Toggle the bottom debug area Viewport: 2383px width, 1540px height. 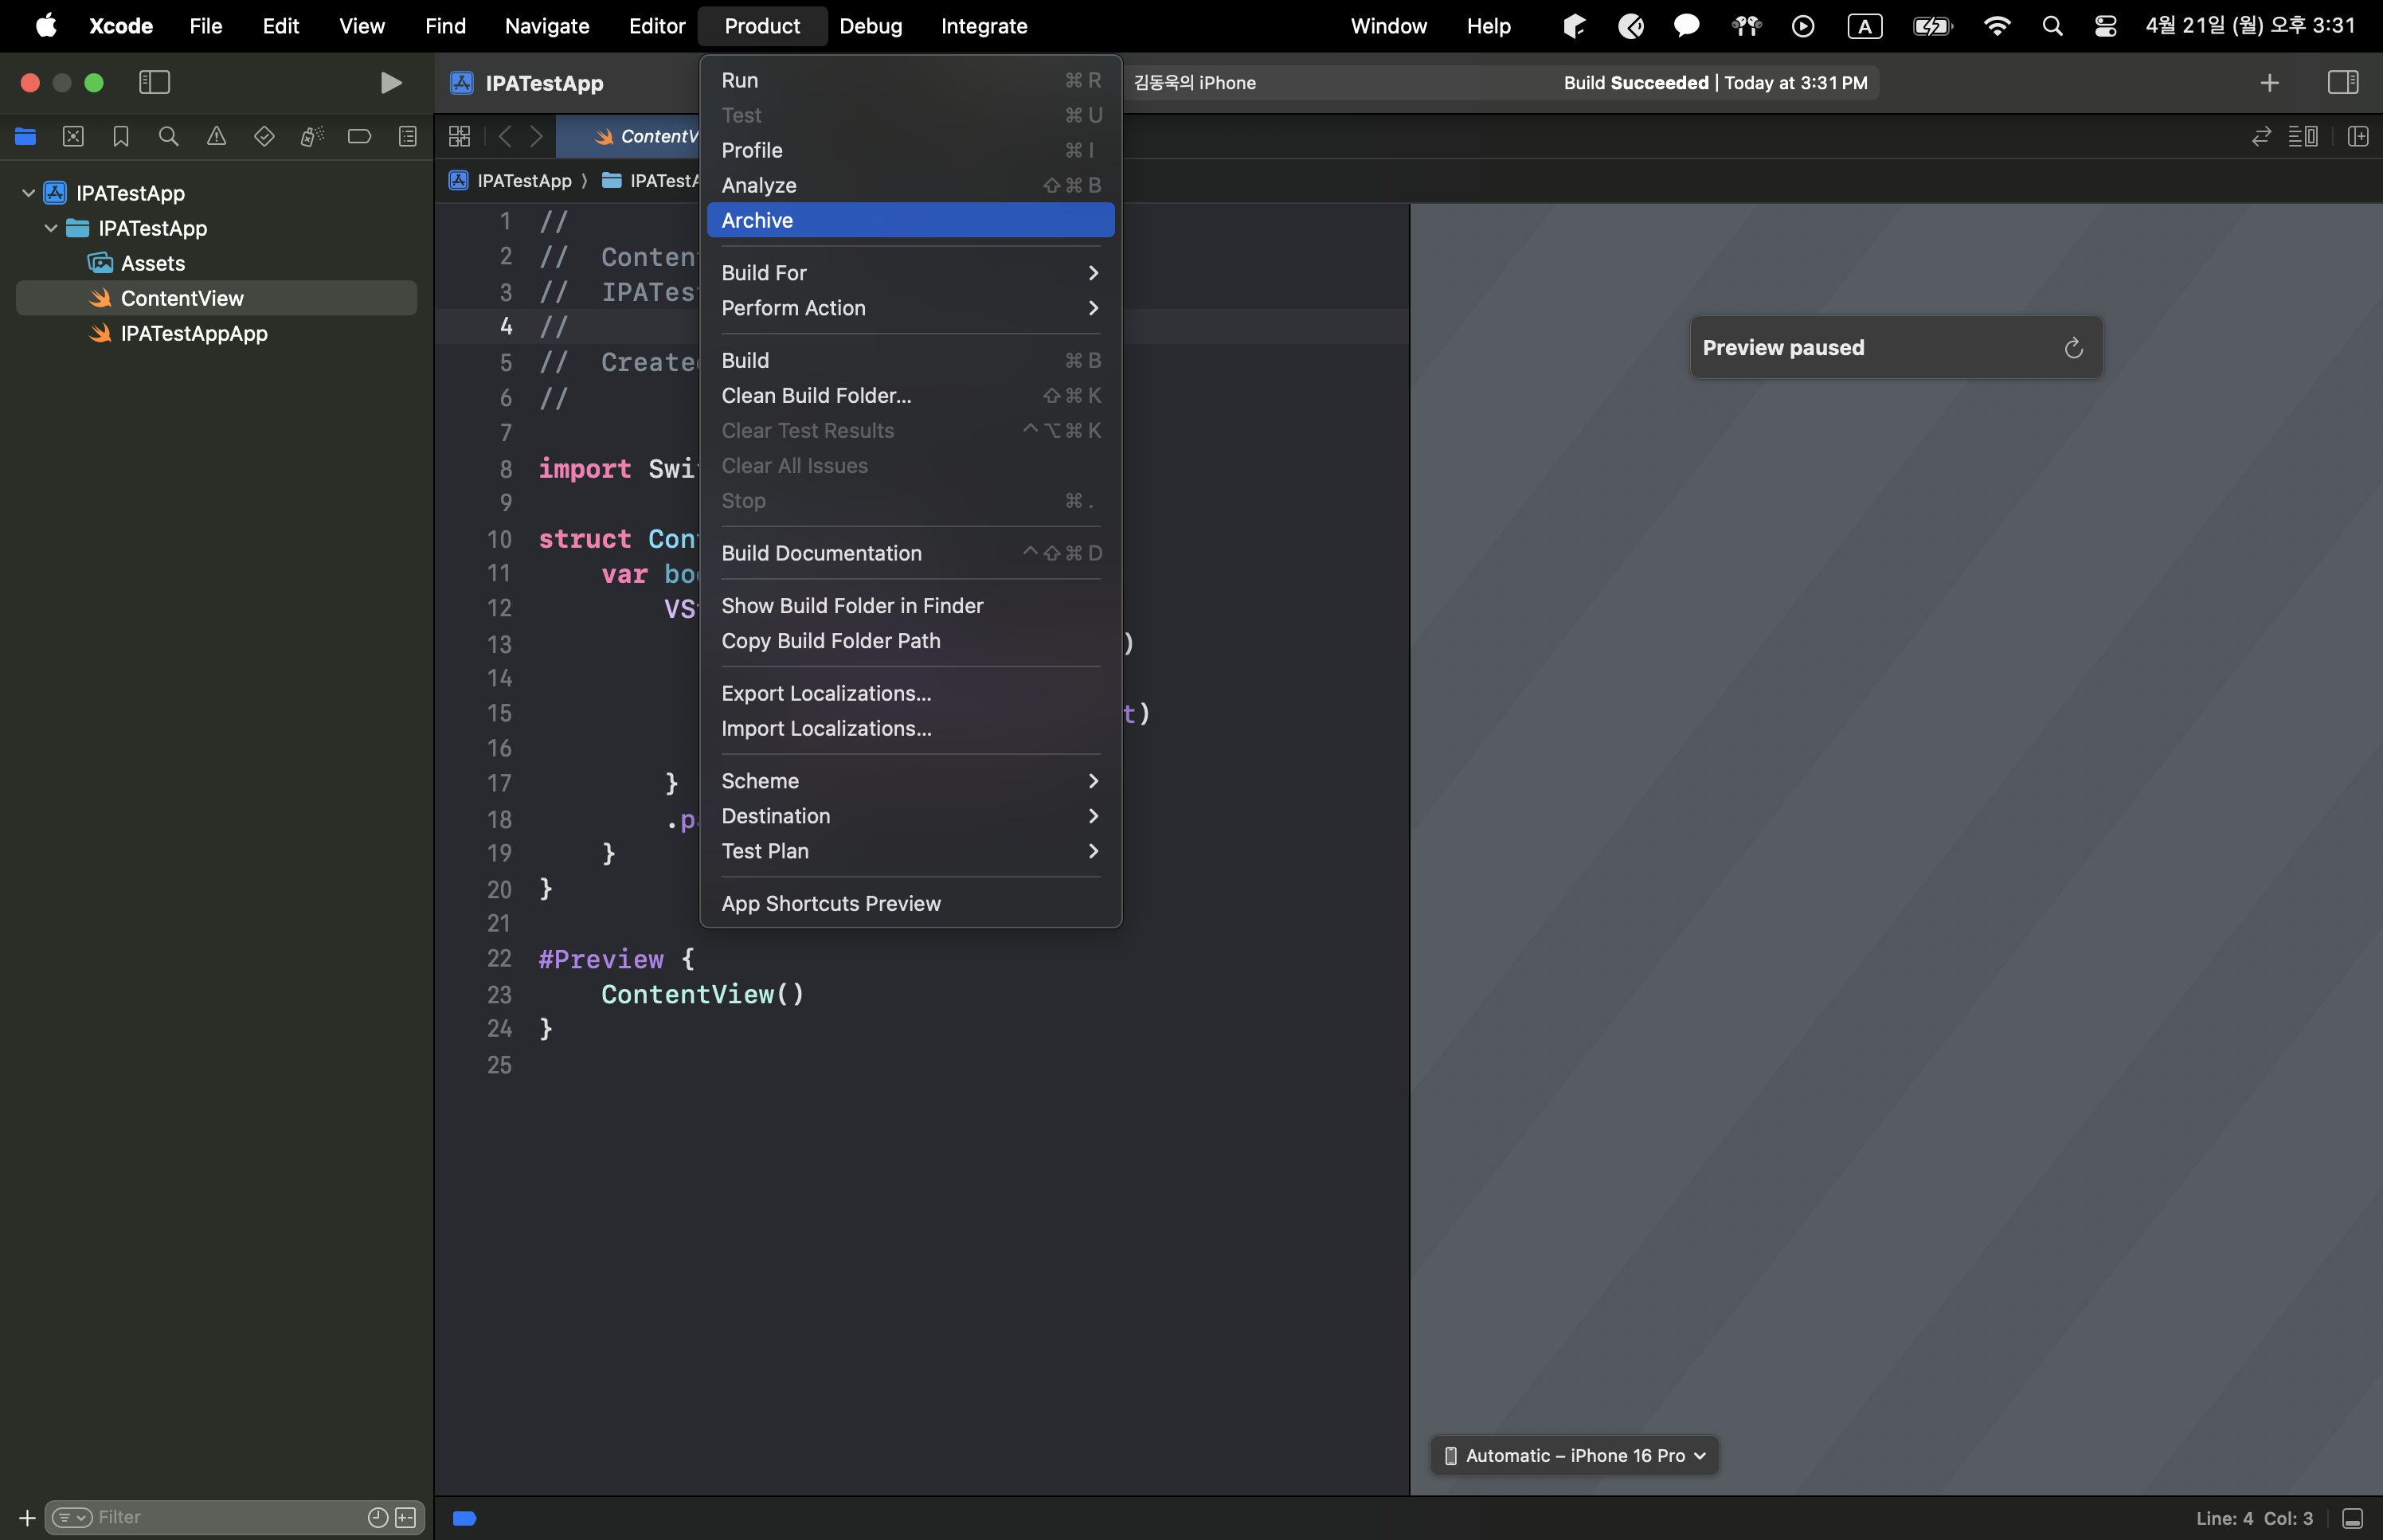[x=2352, y=1518]
